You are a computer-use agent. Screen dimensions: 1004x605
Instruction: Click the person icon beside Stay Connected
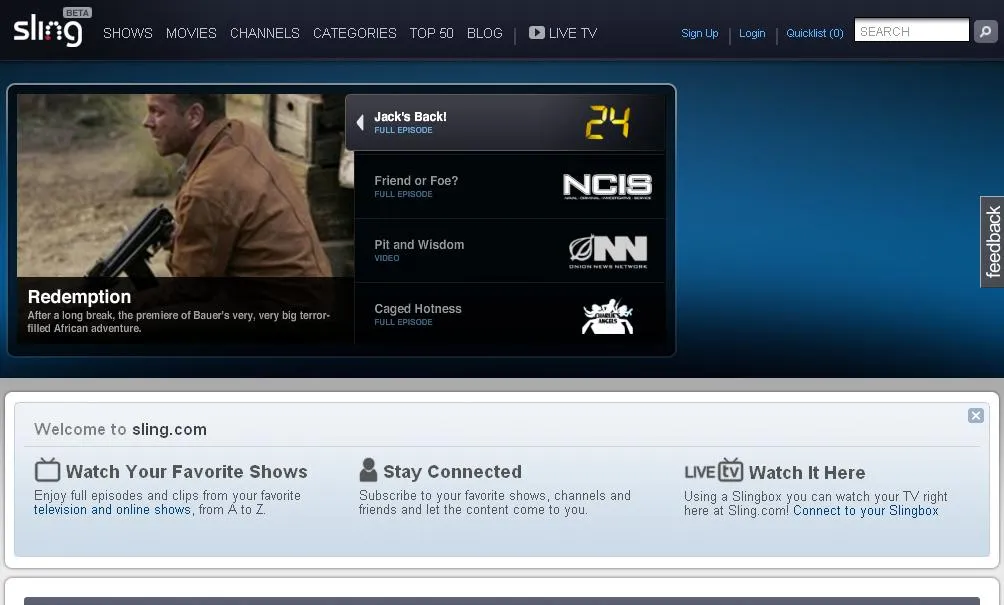coord(368,470)
